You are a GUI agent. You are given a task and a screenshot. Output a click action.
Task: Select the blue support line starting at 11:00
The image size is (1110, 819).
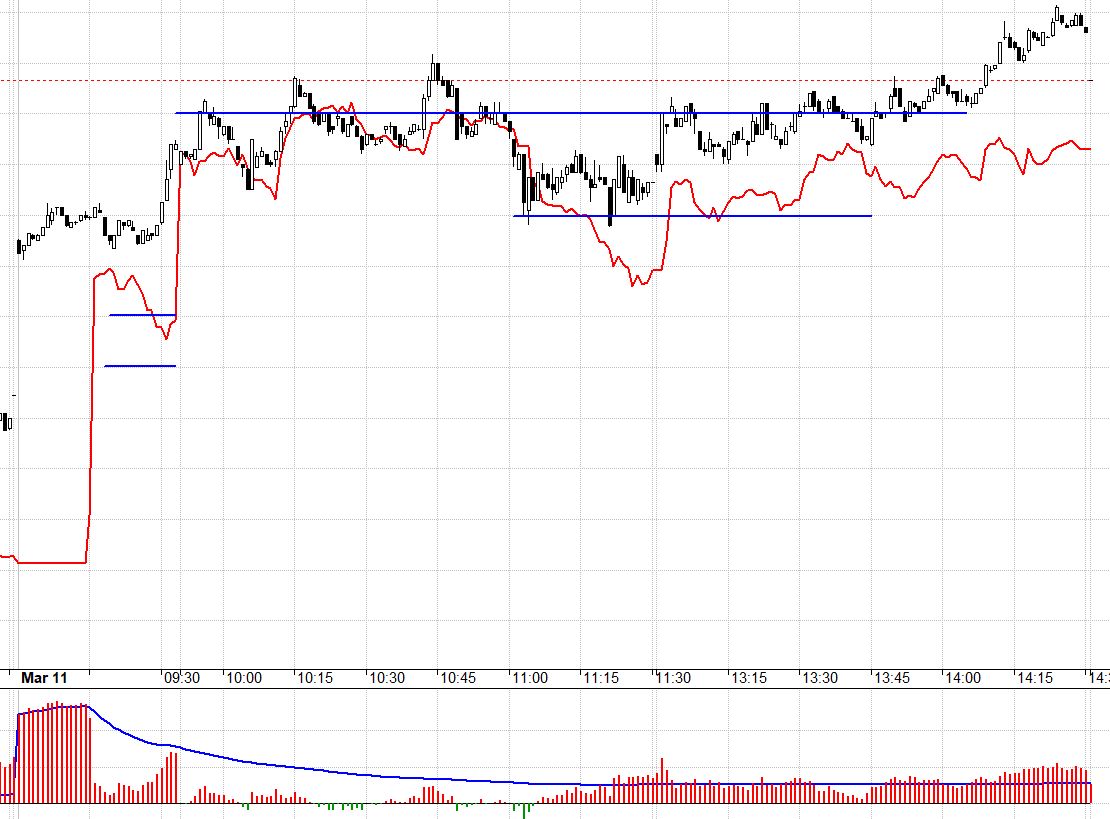coord(692,216)
